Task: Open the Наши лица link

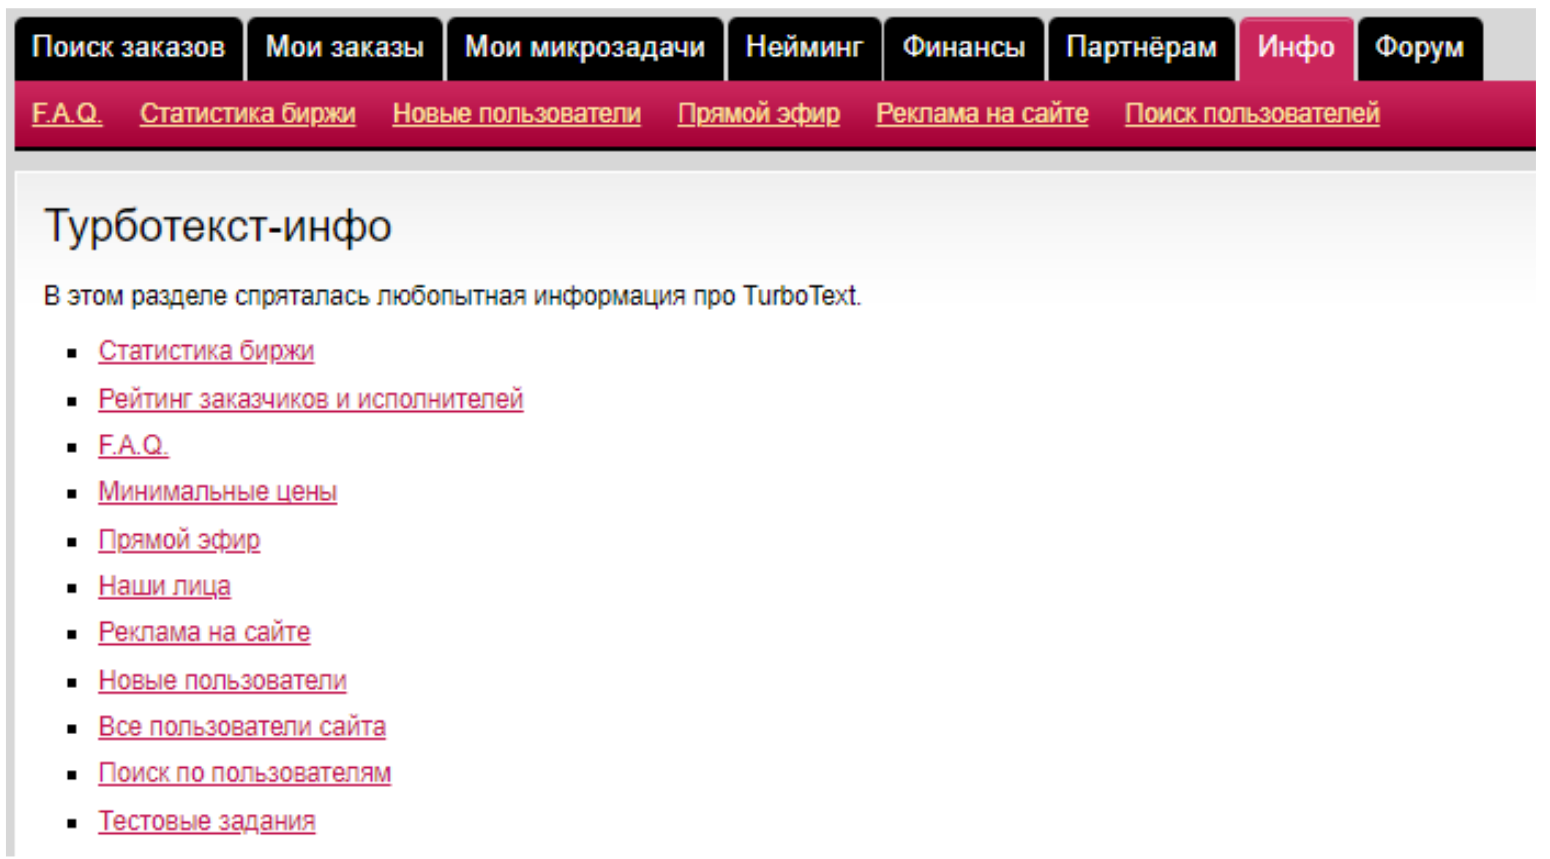Action: [x=164, y=586]
